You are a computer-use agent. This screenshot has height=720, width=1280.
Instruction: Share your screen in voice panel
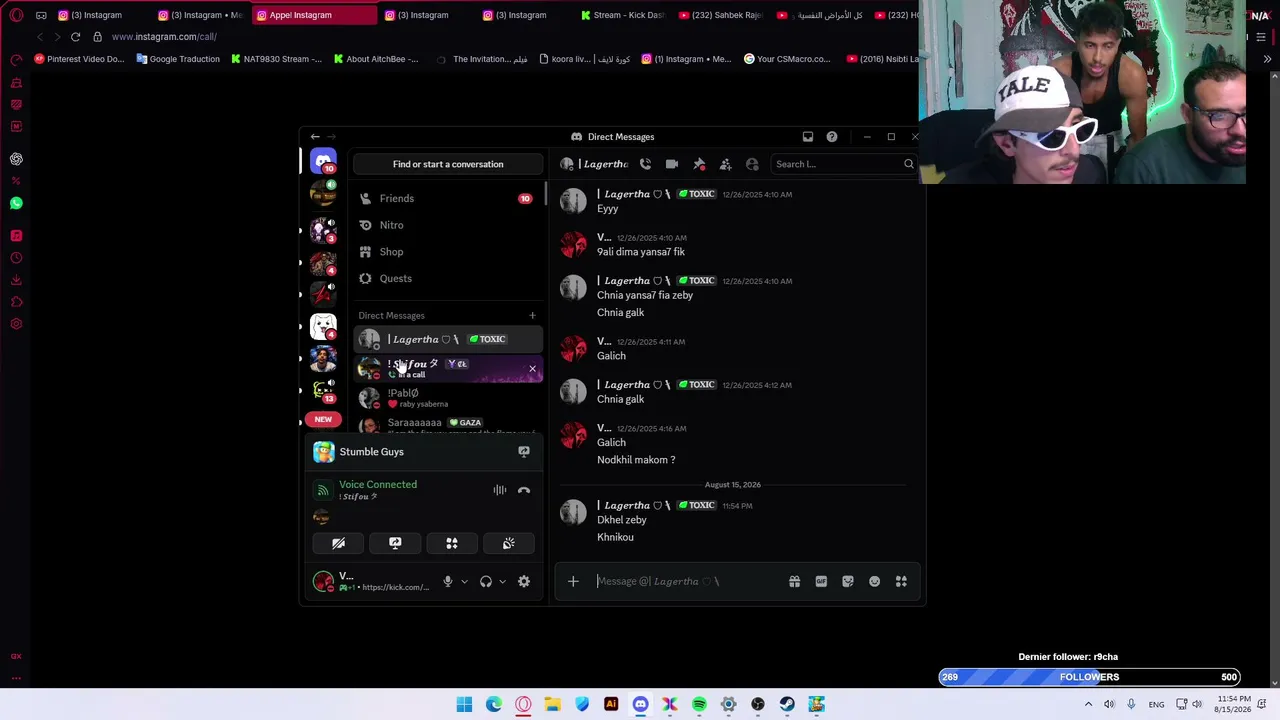[x=395, y=543]
